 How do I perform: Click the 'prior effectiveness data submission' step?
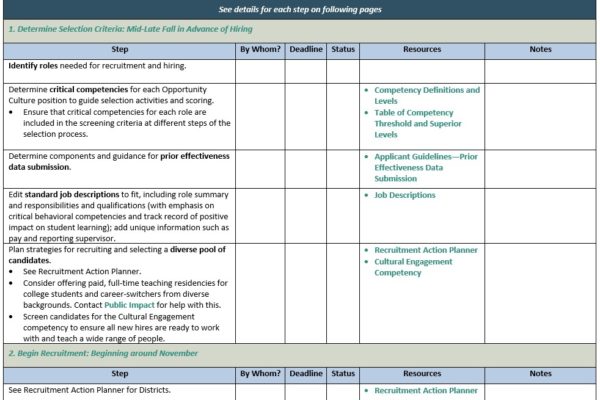(119, 162)
